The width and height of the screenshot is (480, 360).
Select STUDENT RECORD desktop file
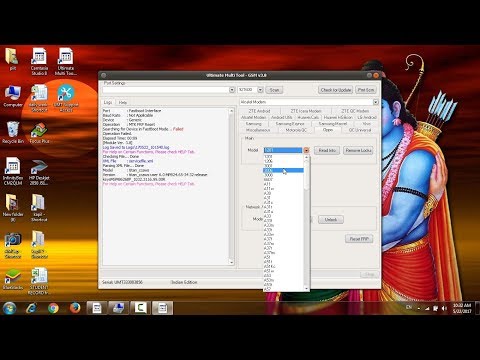39,281
